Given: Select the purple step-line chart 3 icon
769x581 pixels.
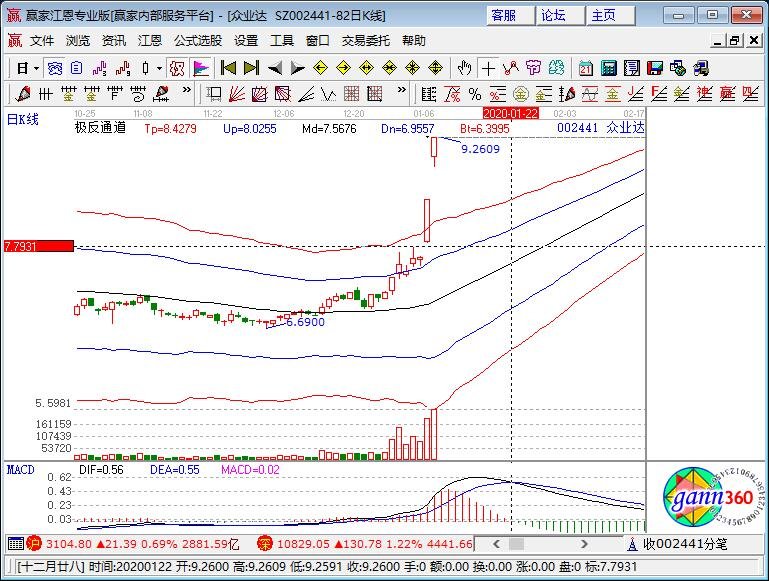Looking at the screenshot, I should point(100,69).
